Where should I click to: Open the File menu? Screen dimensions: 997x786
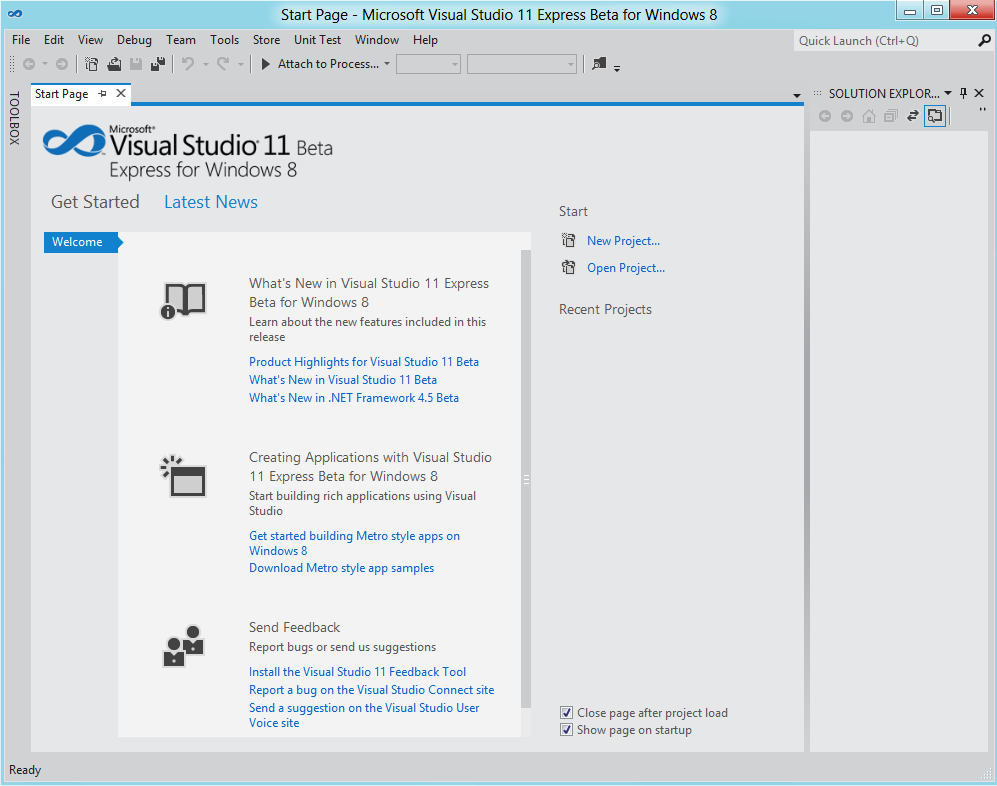pos(21,39)
